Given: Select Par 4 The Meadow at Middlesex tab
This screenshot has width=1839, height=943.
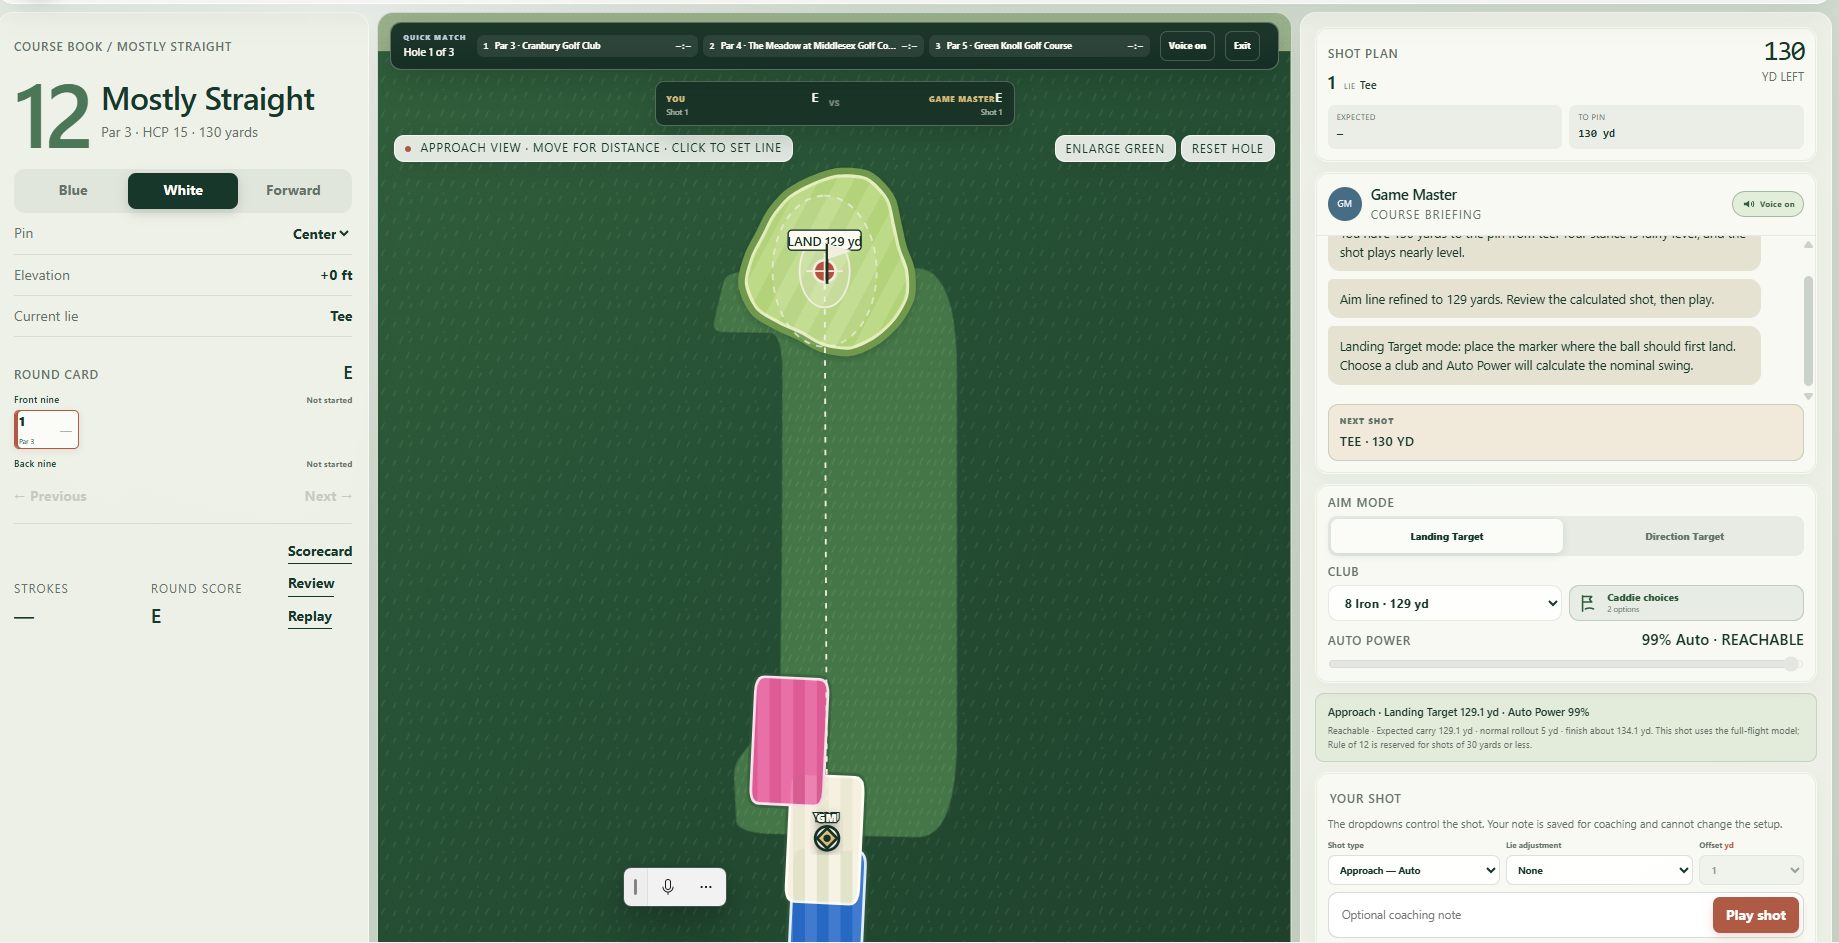Looking at the screenshot, I should click(x=813, y=46).
